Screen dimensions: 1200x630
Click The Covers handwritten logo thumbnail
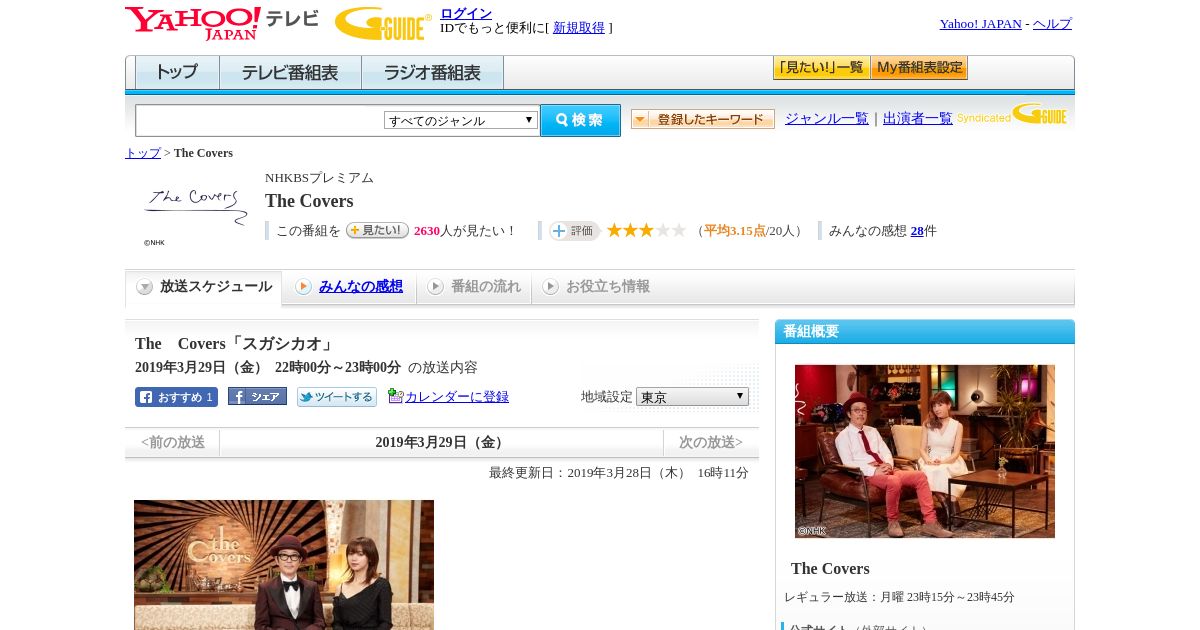point(195,208)
